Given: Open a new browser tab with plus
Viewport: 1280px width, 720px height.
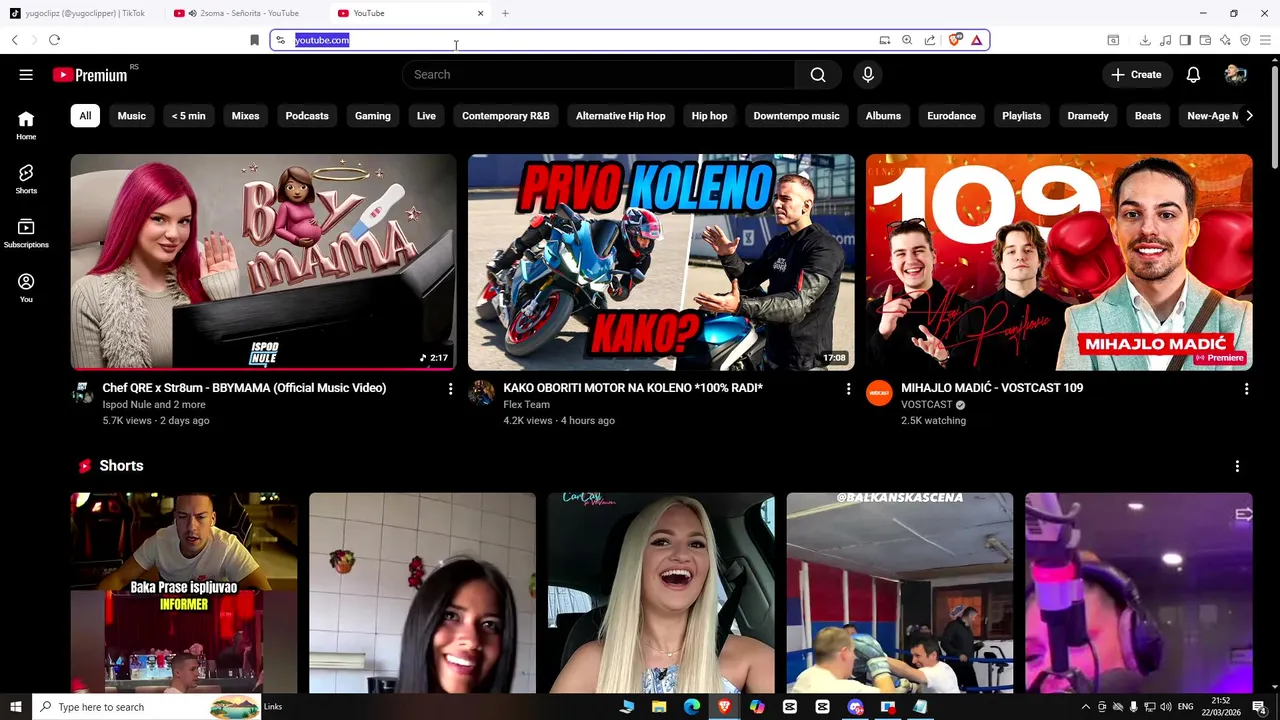Looking at the screenshot, I should [x=505, y=13].
